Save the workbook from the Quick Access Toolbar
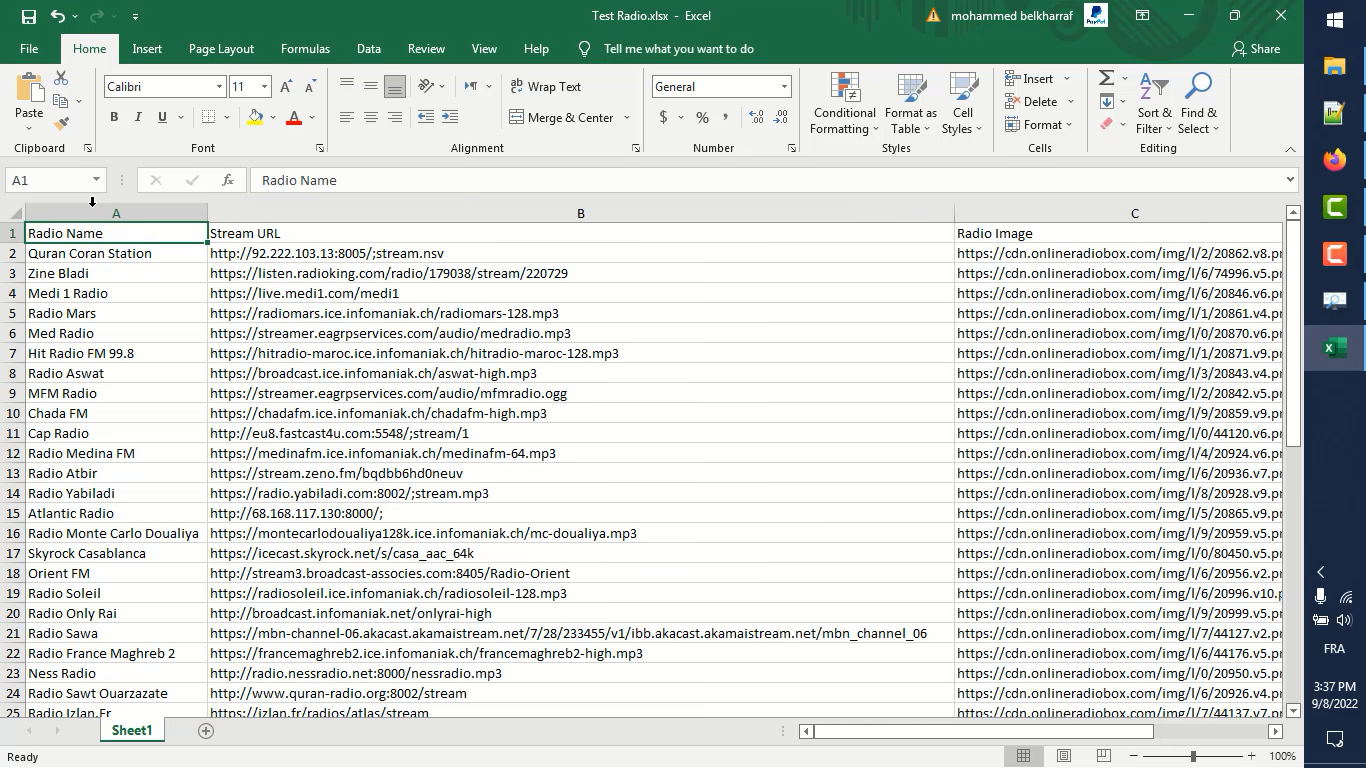 (28, 16)
